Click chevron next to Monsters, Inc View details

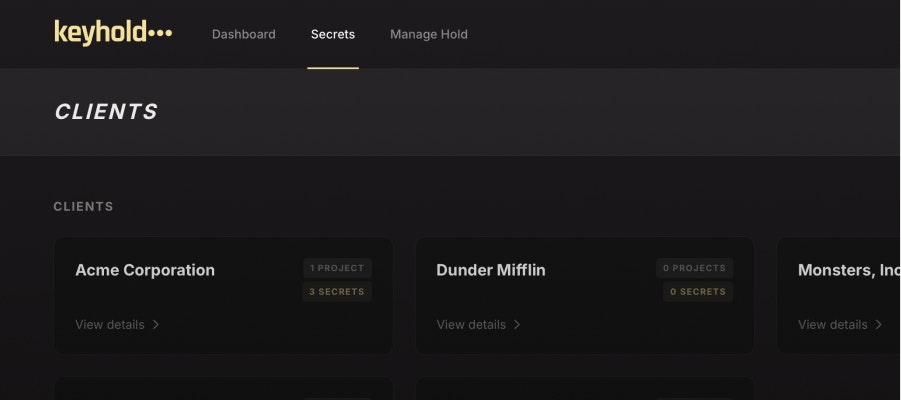[x=879, y=325]
